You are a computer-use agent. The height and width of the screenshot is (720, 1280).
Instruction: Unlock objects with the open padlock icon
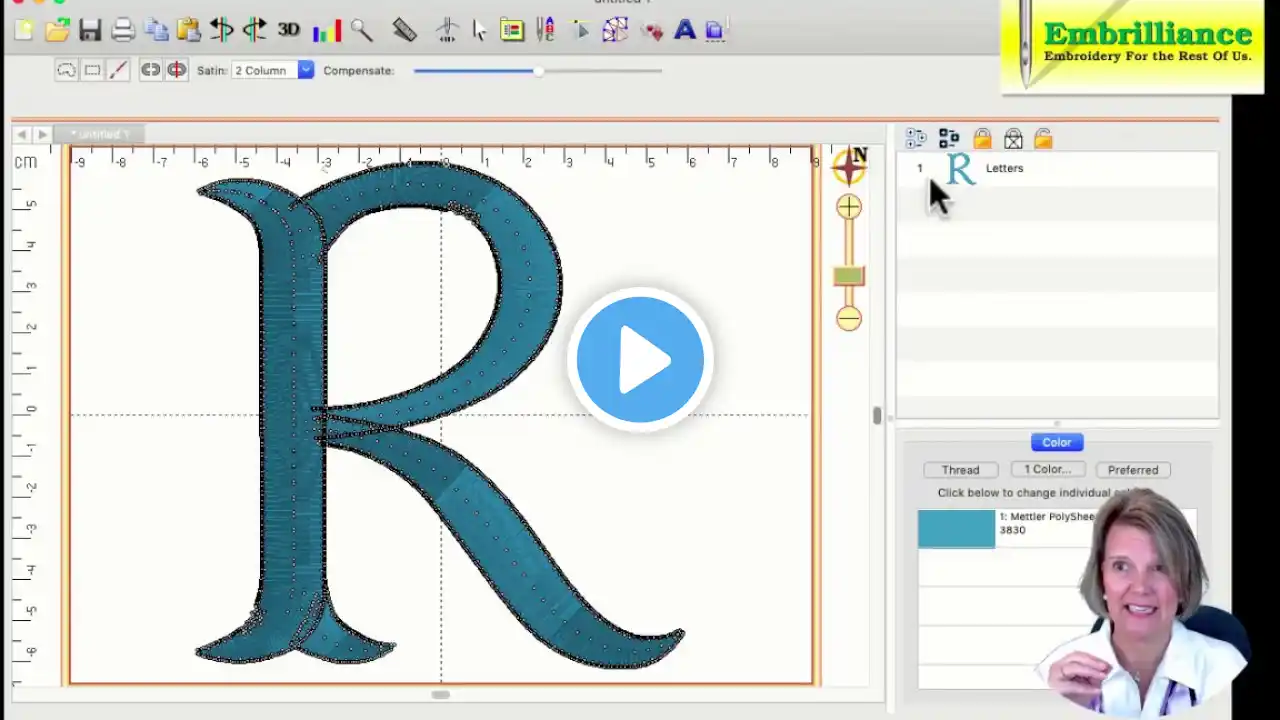click(1043, 139)
